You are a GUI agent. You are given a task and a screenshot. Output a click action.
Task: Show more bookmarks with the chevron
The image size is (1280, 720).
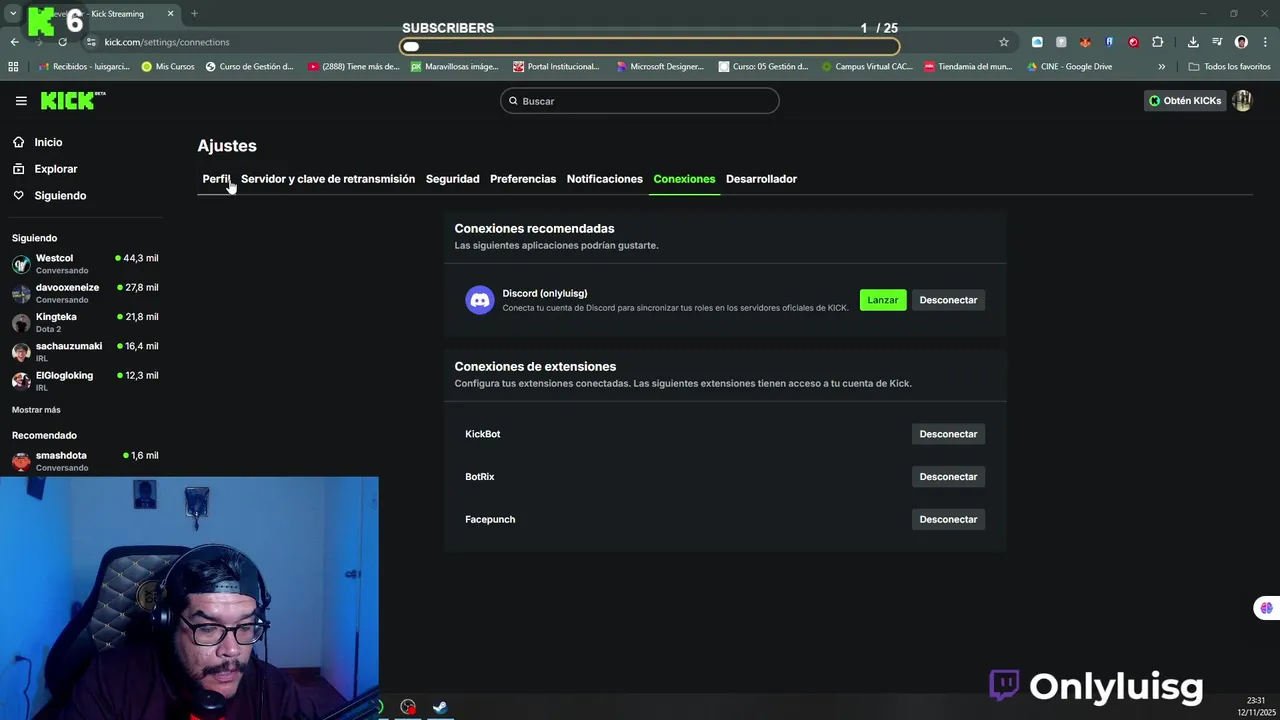(x=1161, y=67)
